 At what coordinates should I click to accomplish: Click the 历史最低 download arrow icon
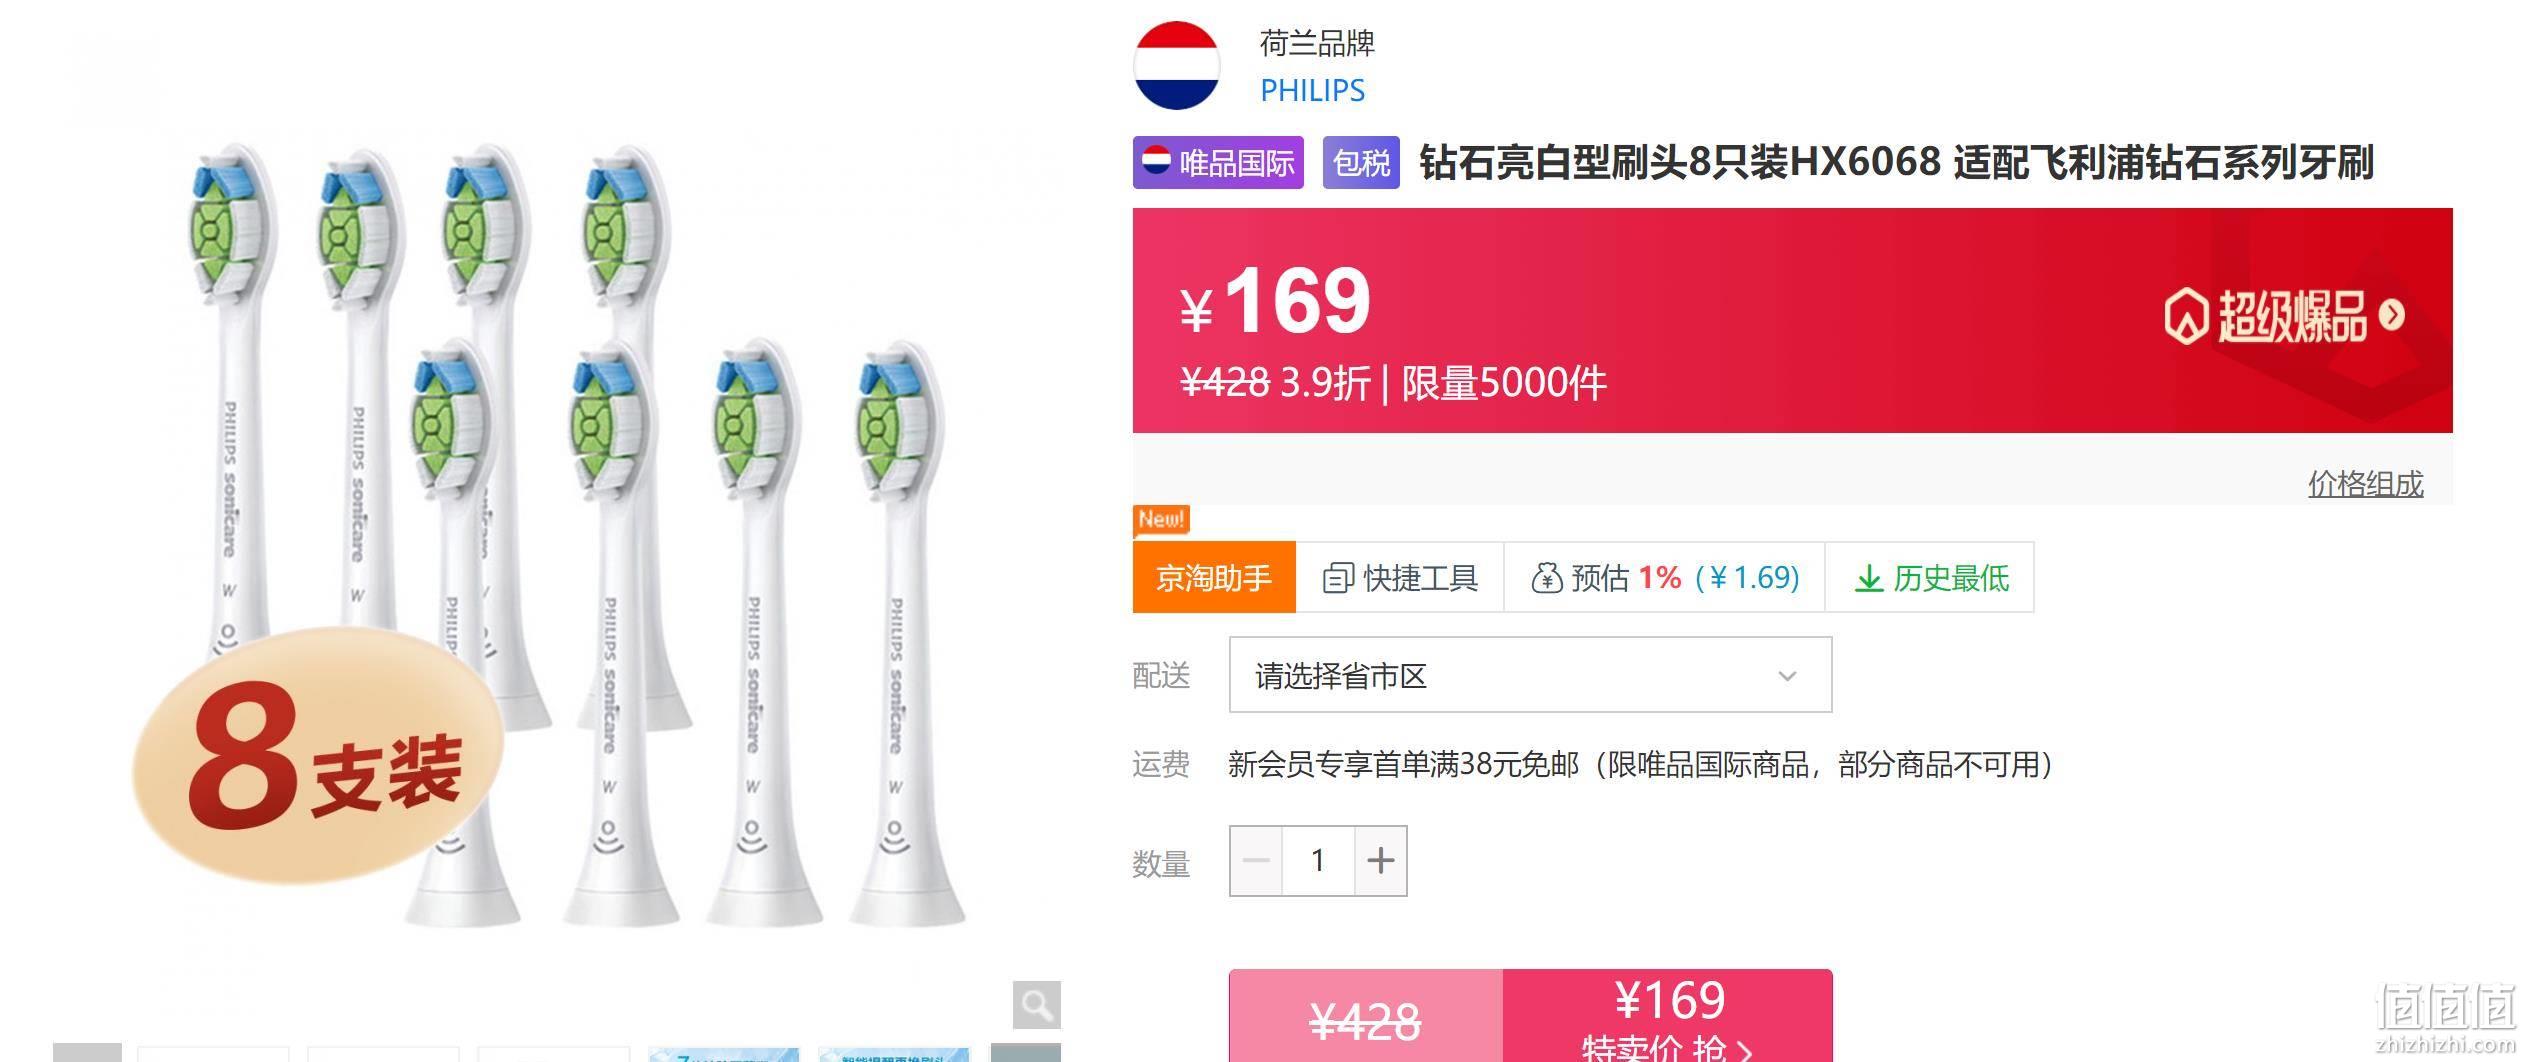(x=1868, y=579)
